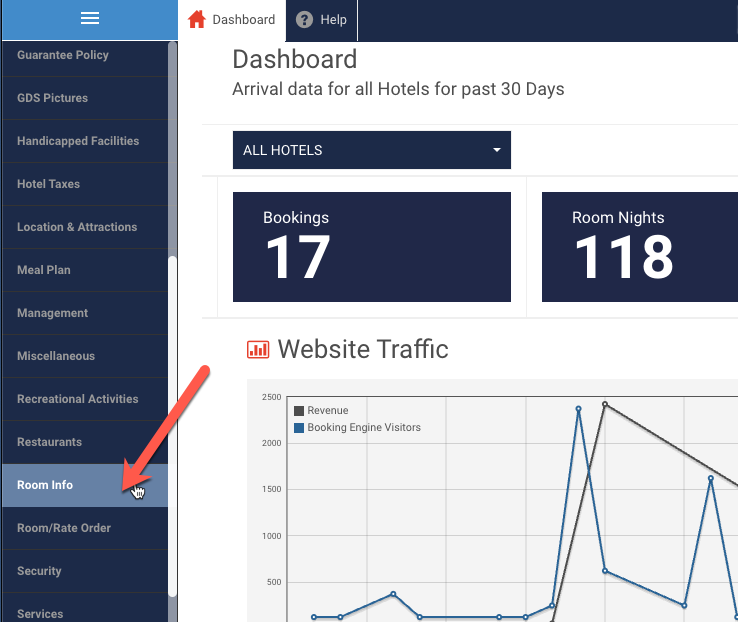The width and height of the screenshot is (738, 622).
Task: Click the Website Traffic heading
Action: click(x=363, y=349)
